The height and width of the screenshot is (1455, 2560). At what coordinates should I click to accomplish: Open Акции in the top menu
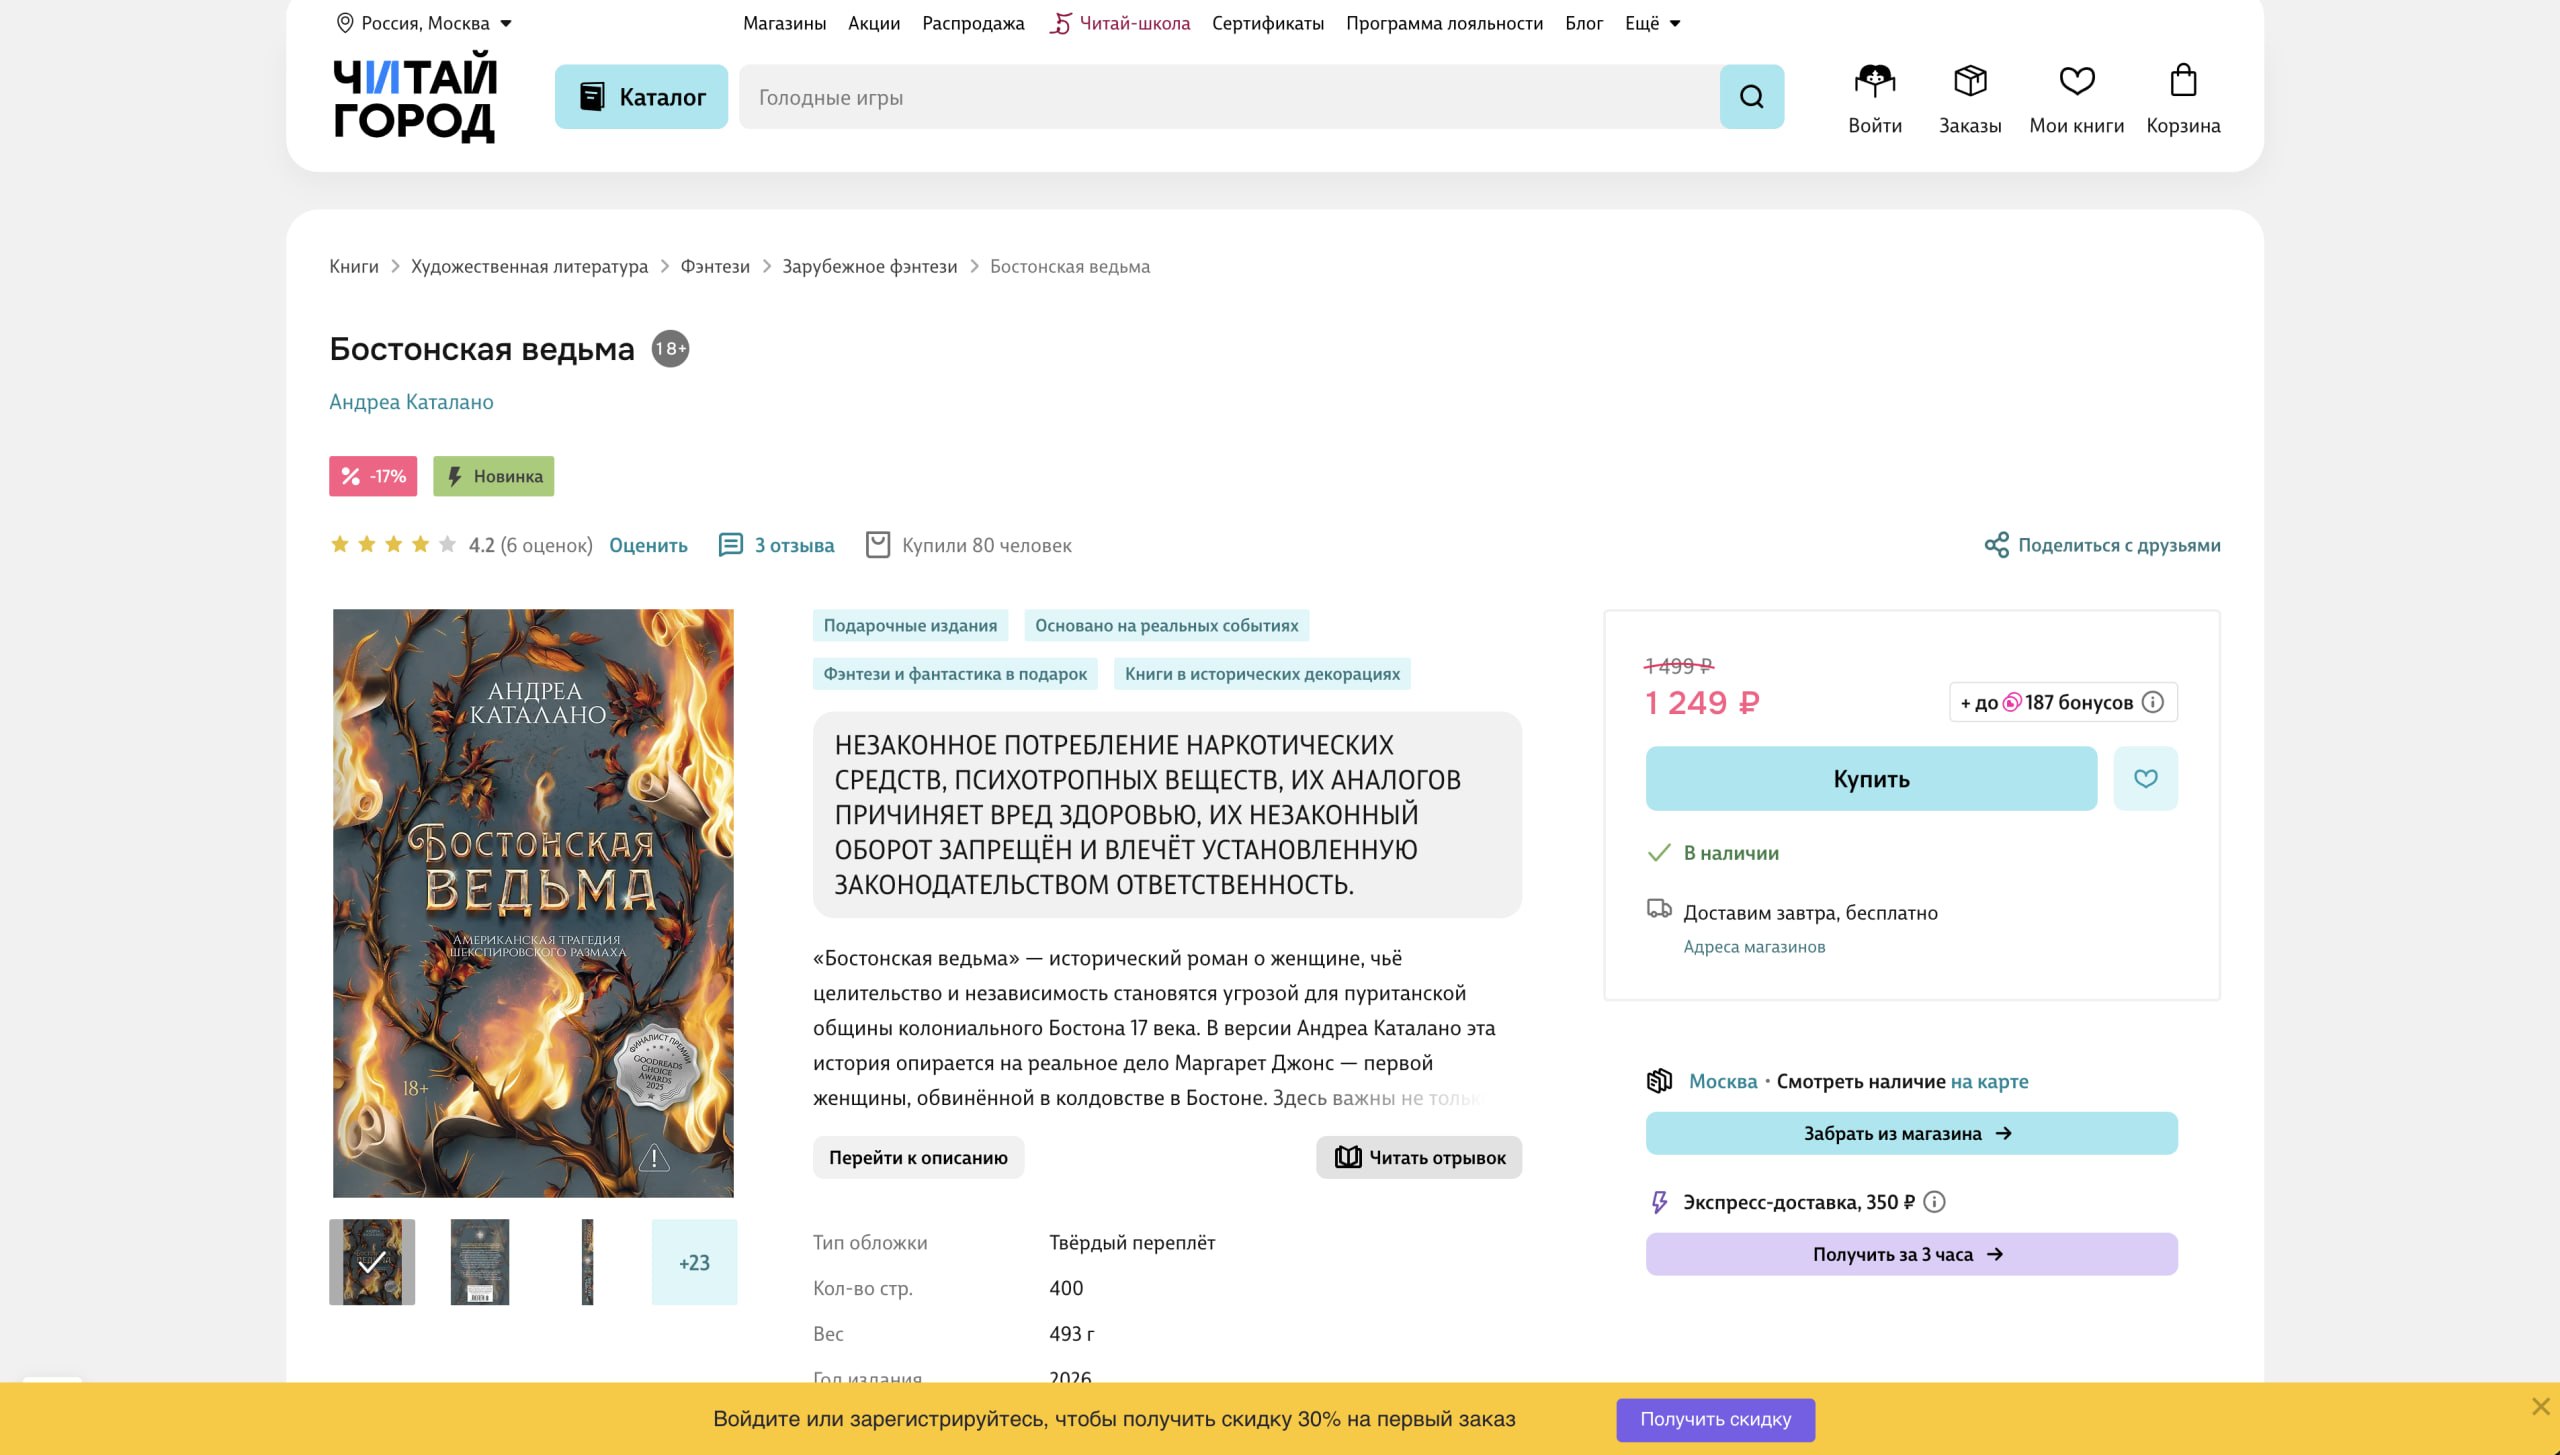coord(874,23)
